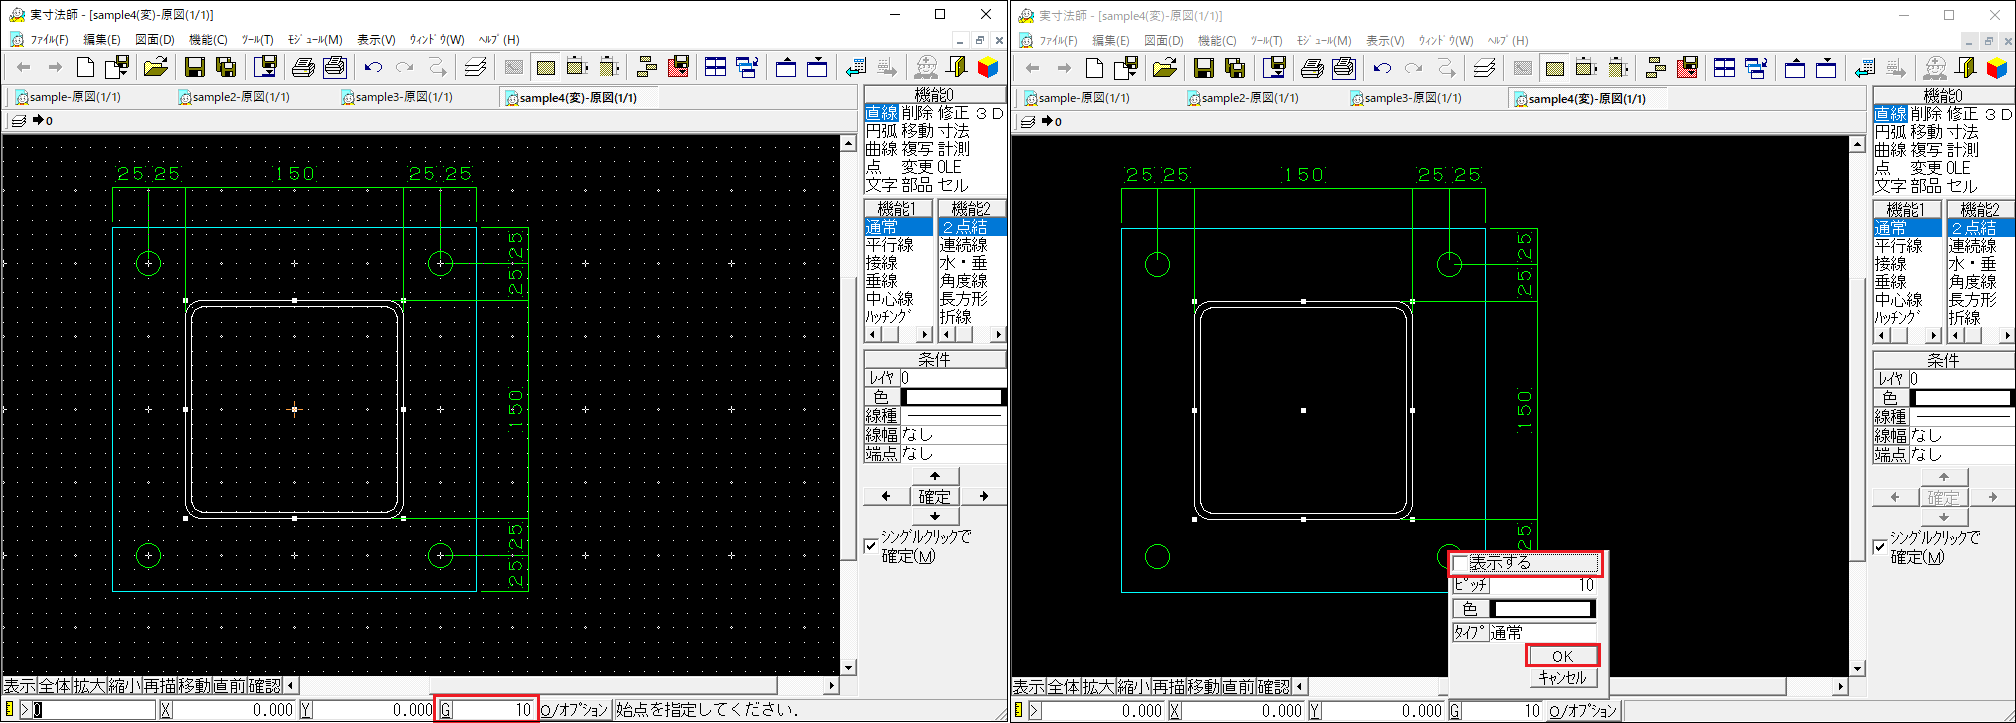Click 縮小 button in right window bottom bar

(1134, 687)
